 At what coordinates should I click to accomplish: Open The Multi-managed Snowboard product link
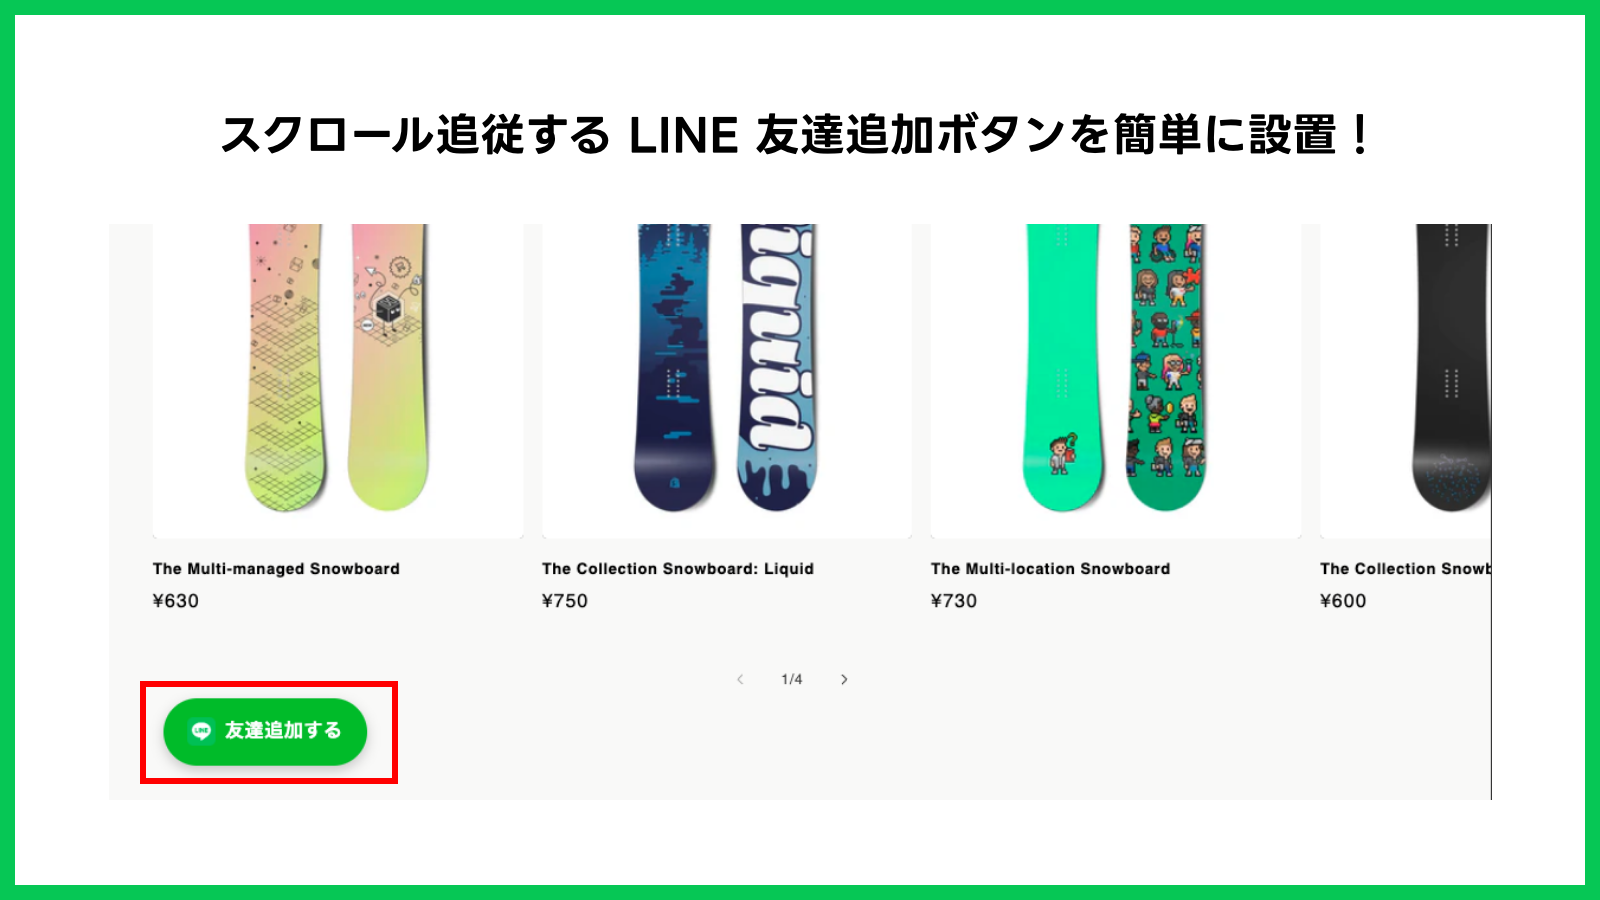tap(276, 568)
